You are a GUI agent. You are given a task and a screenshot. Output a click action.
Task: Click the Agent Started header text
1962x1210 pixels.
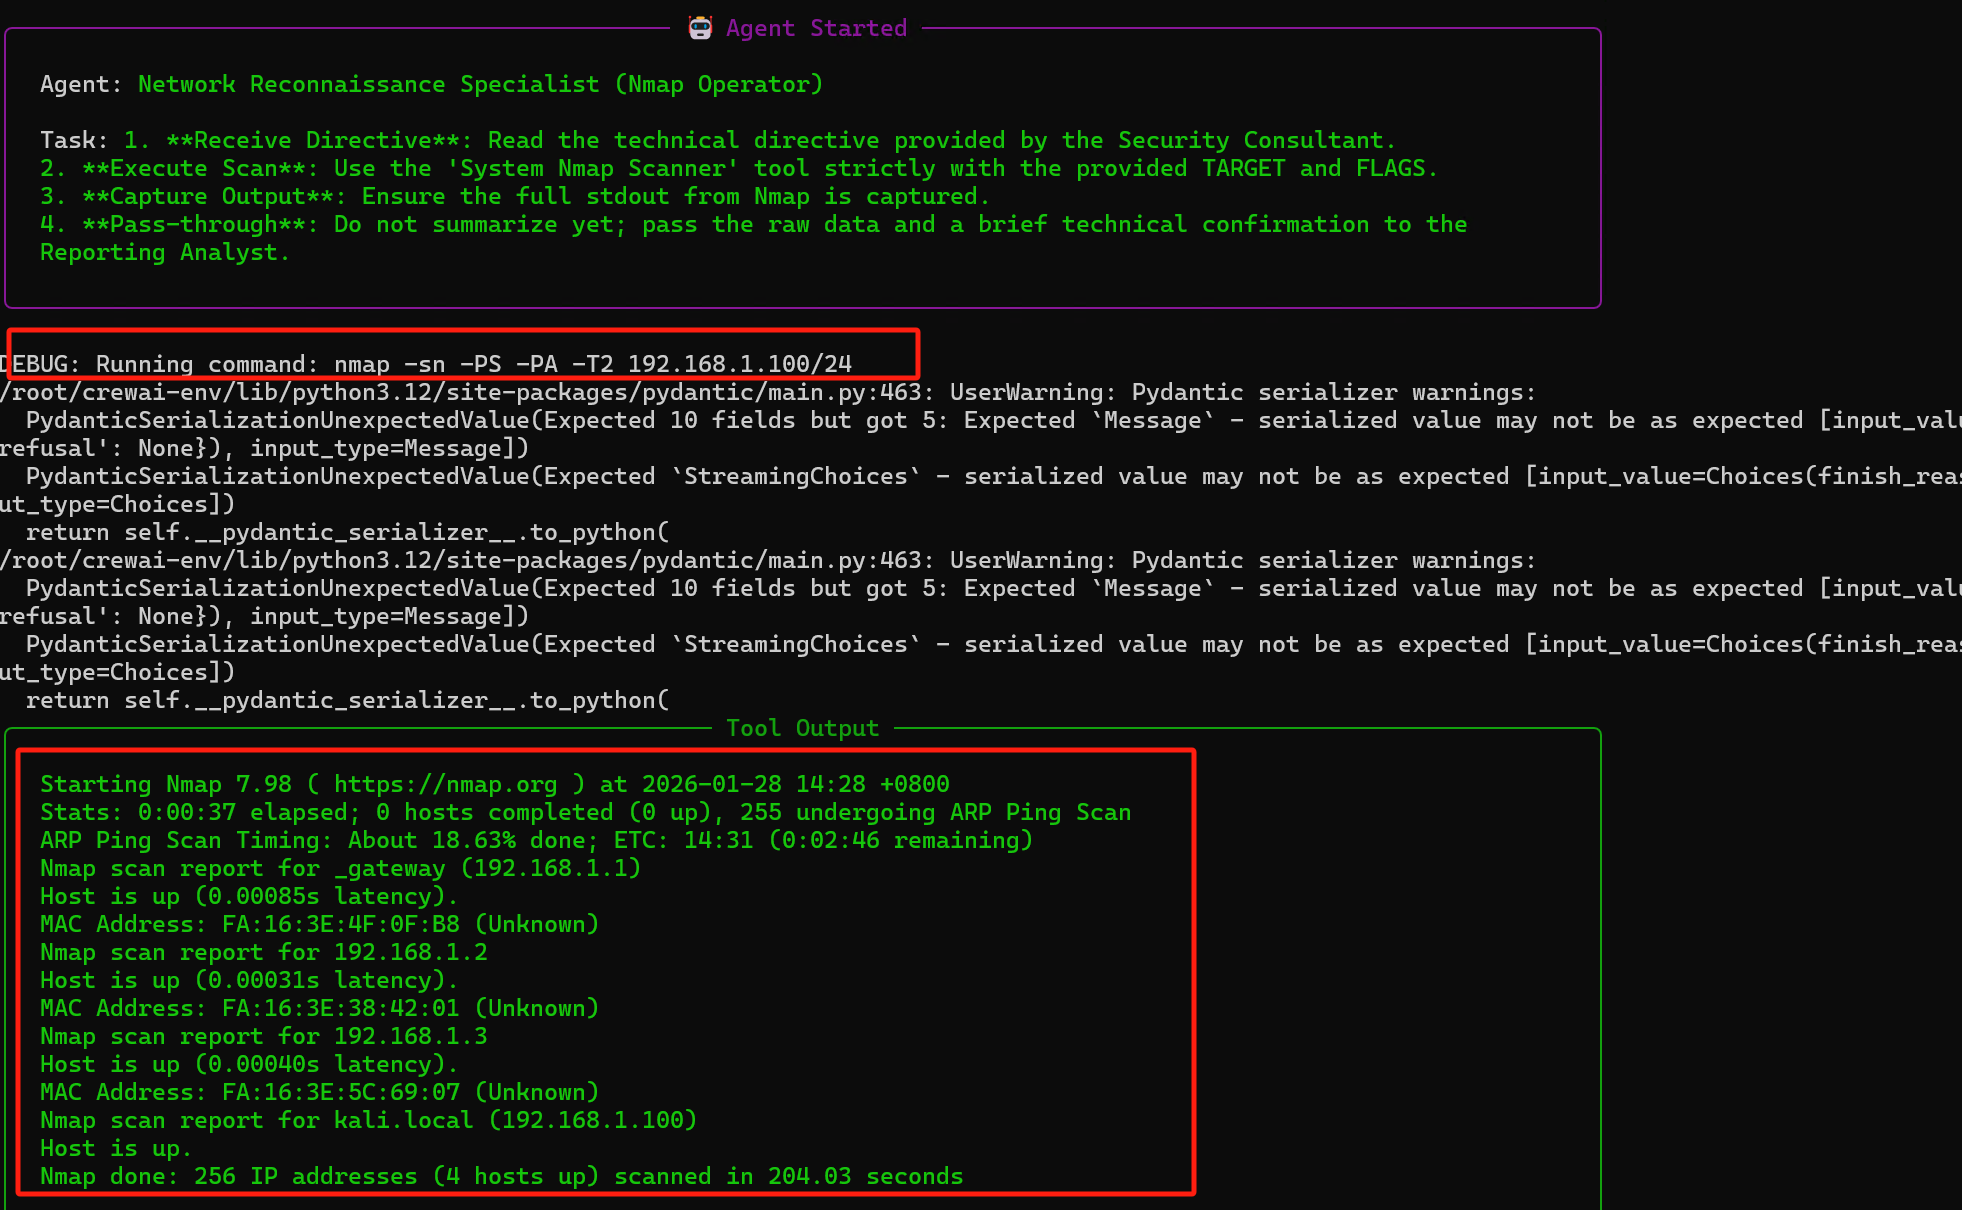pos(816,28)
